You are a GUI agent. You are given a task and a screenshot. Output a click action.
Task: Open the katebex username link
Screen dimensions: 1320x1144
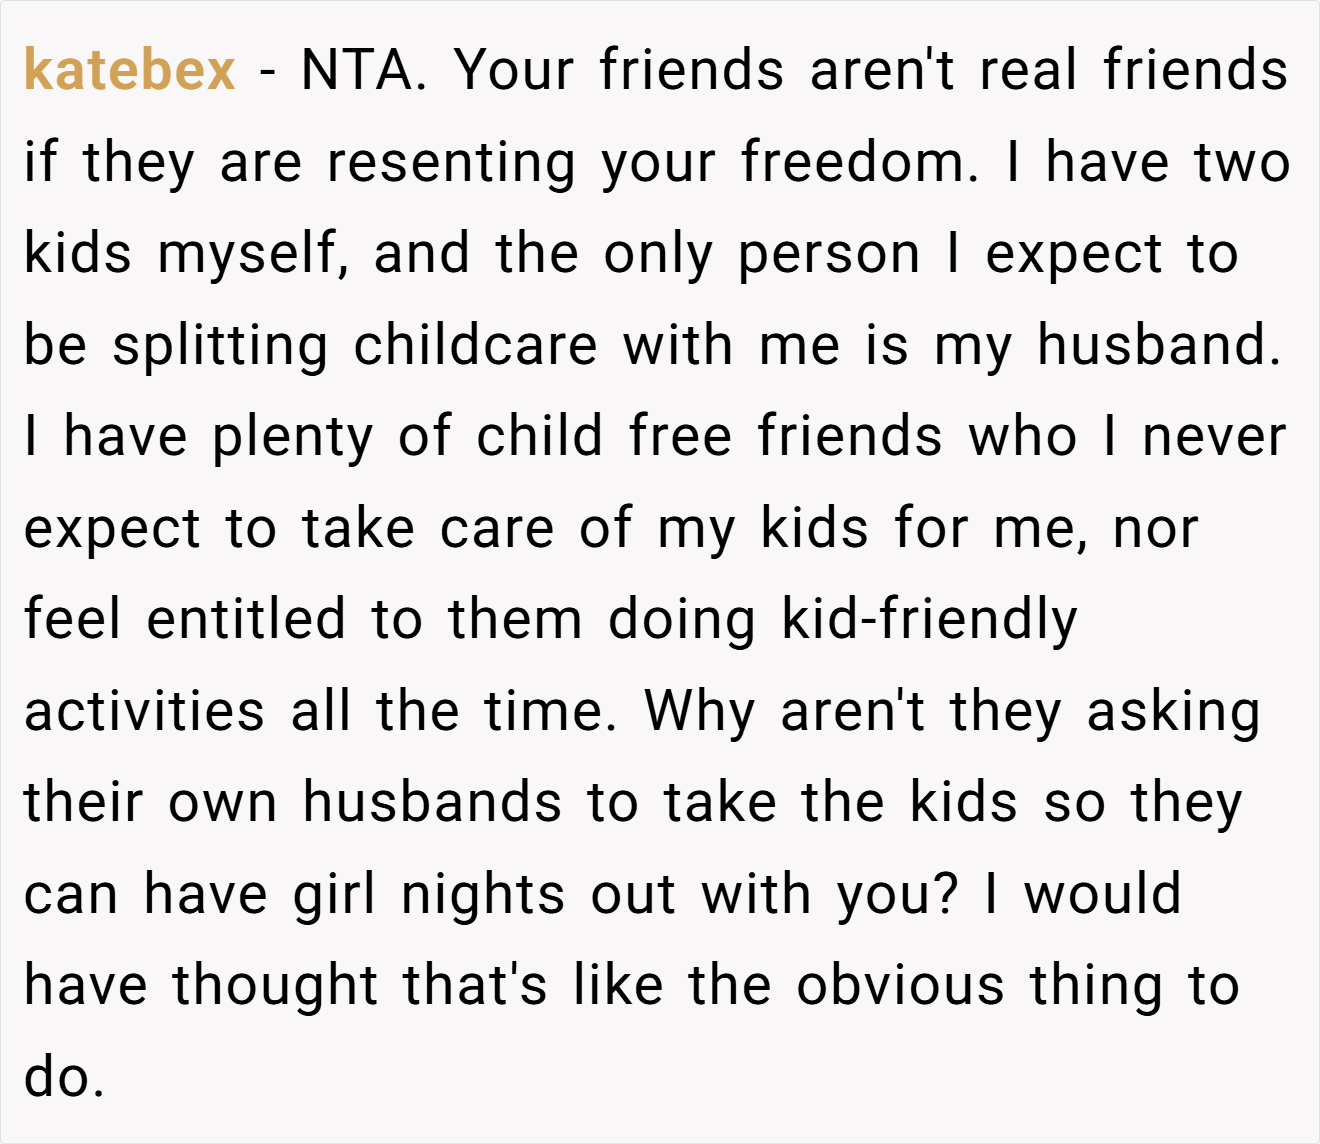pyautogui.click(x=130, y=70)
